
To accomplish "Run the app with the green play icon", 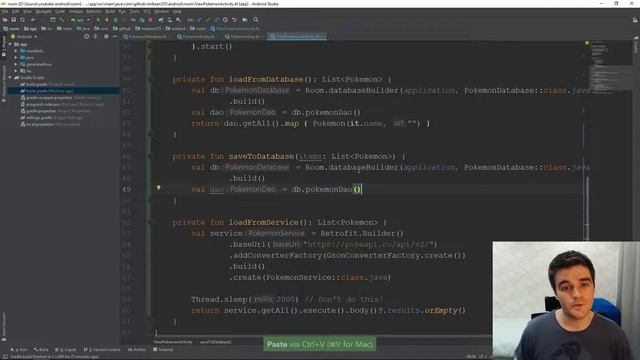I will click(x=98, y=20).
